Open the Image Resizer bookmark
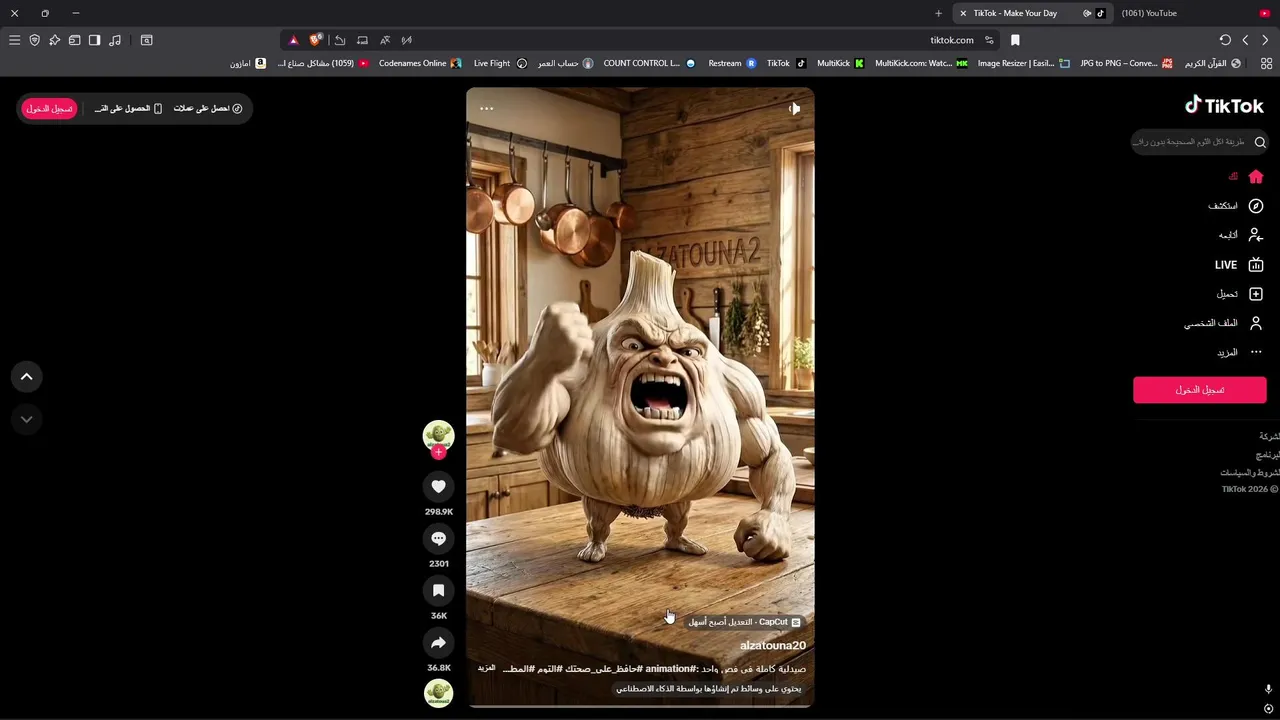 click(1024, 63)
